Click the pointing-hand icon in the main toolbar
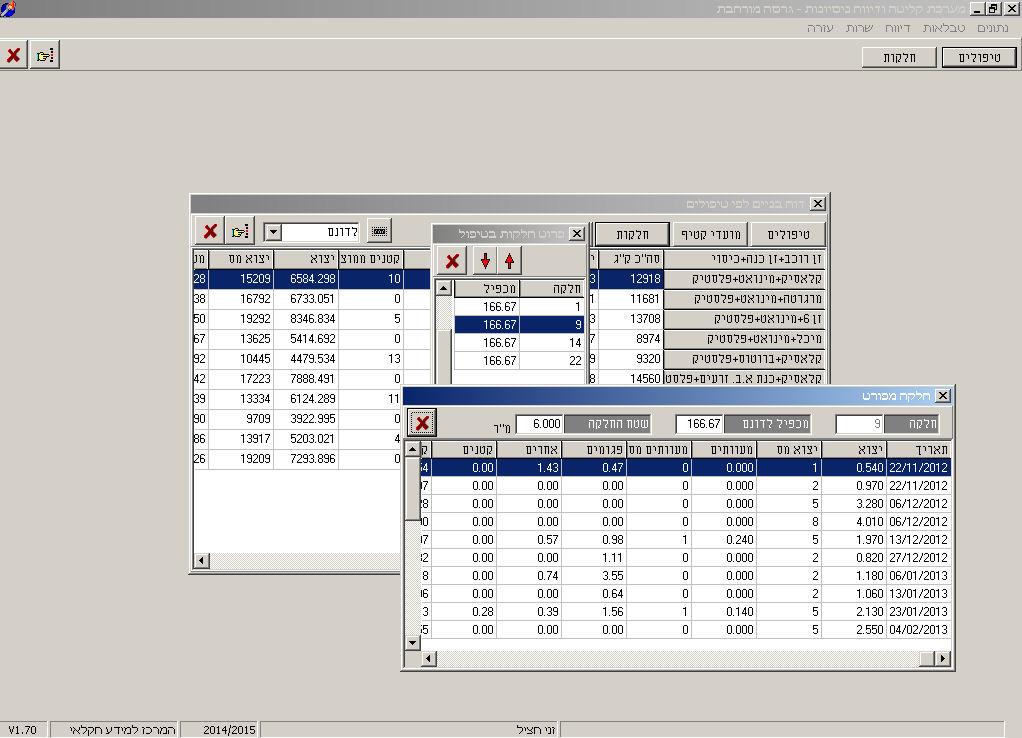 (x=45, y=56)
